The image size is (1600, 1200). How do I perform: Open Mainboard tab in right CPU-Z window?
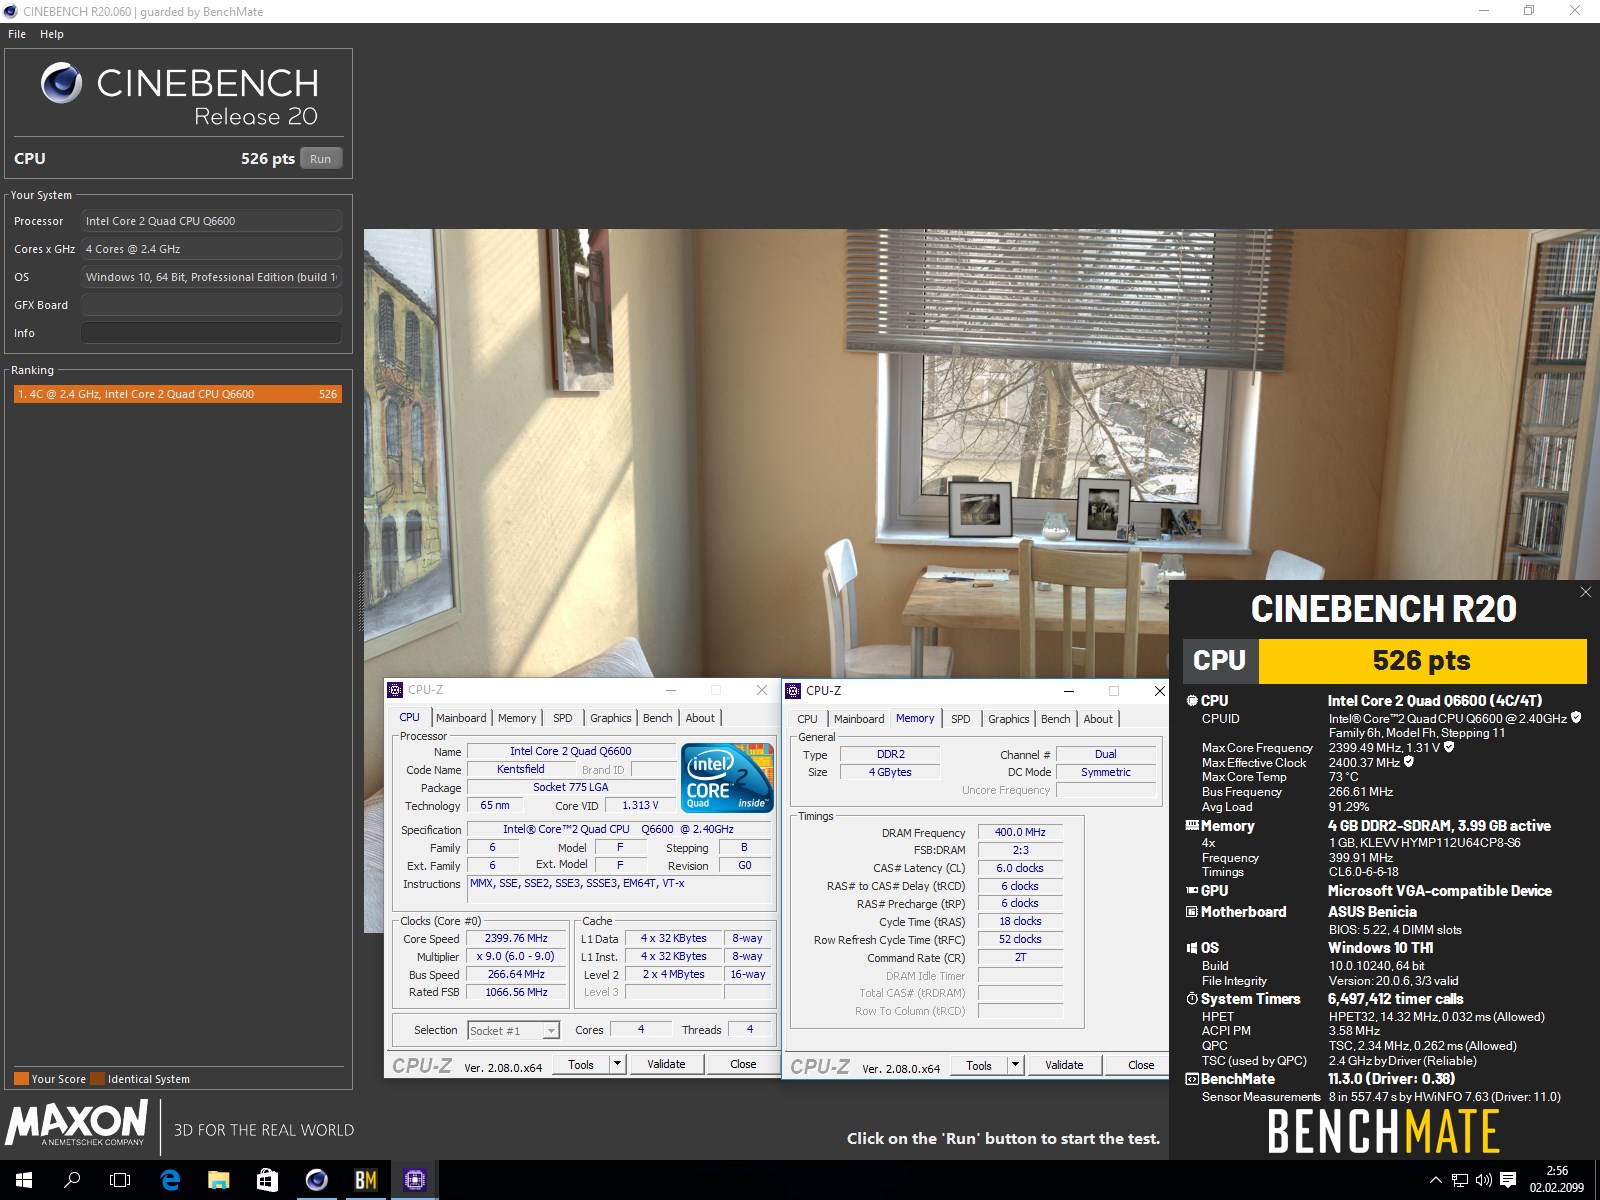point(859,719)
